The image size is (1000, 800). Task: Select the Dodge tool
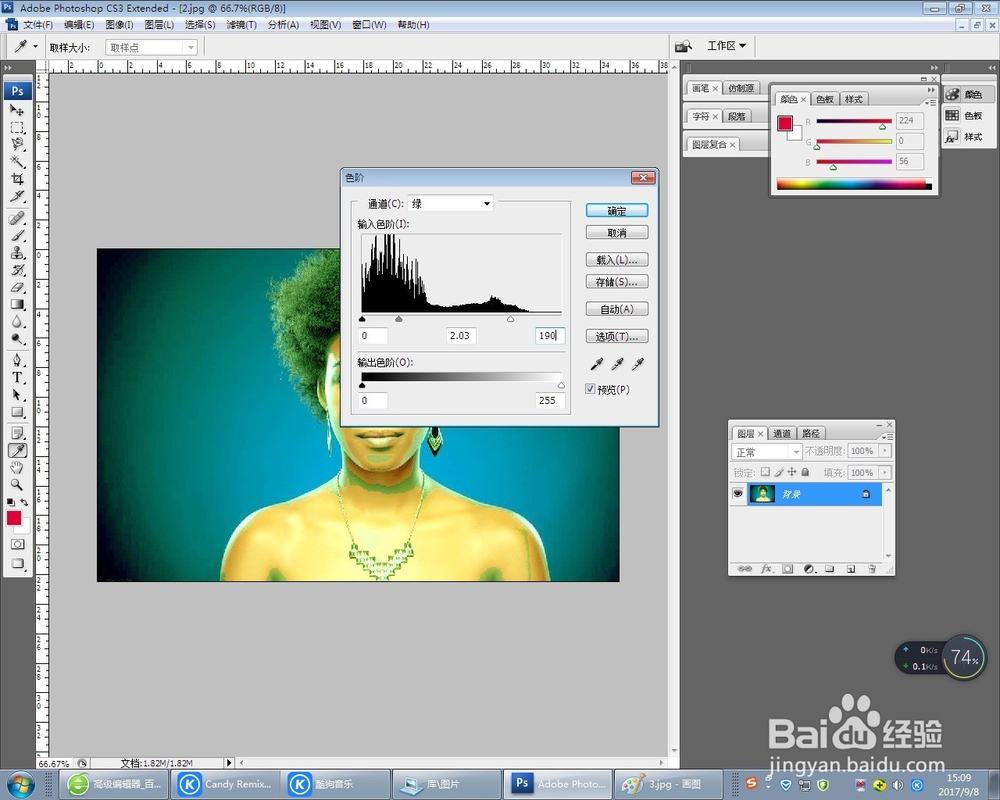pos(17,339)
